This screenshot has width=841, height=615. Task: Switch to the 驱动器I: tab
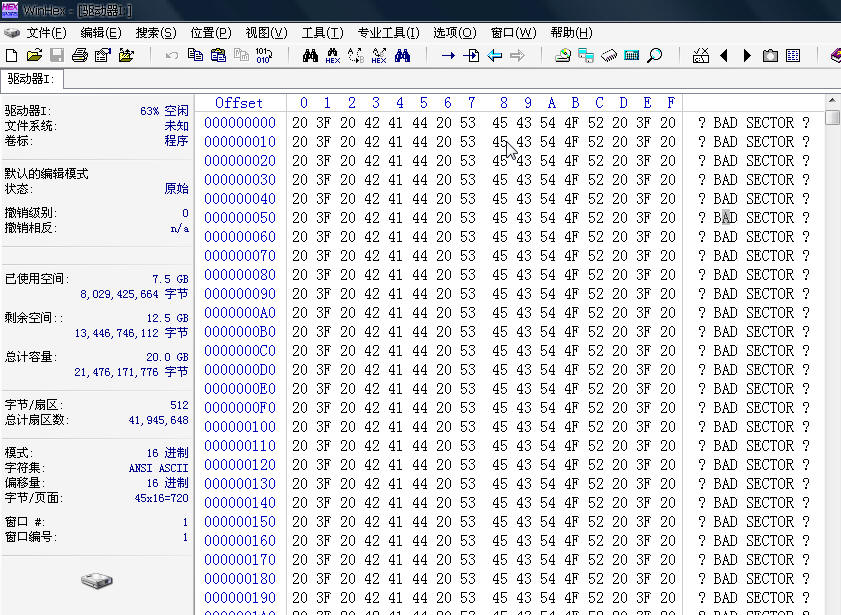click(x=30, y=79)
